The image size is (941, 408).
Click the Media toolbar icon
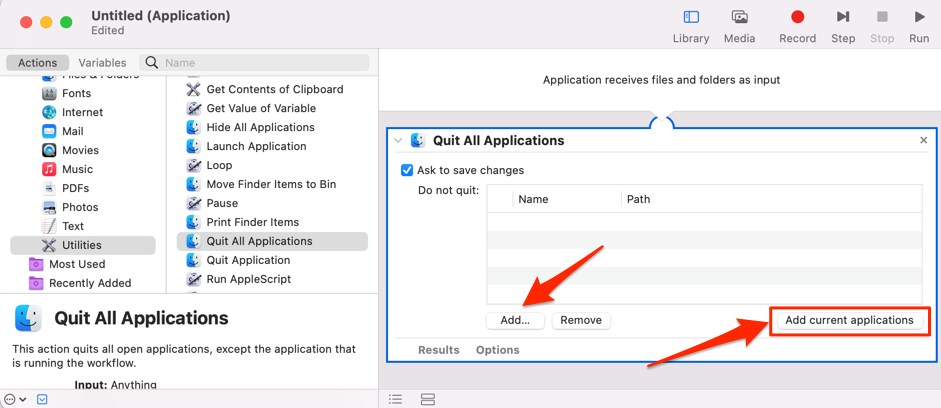739,17
